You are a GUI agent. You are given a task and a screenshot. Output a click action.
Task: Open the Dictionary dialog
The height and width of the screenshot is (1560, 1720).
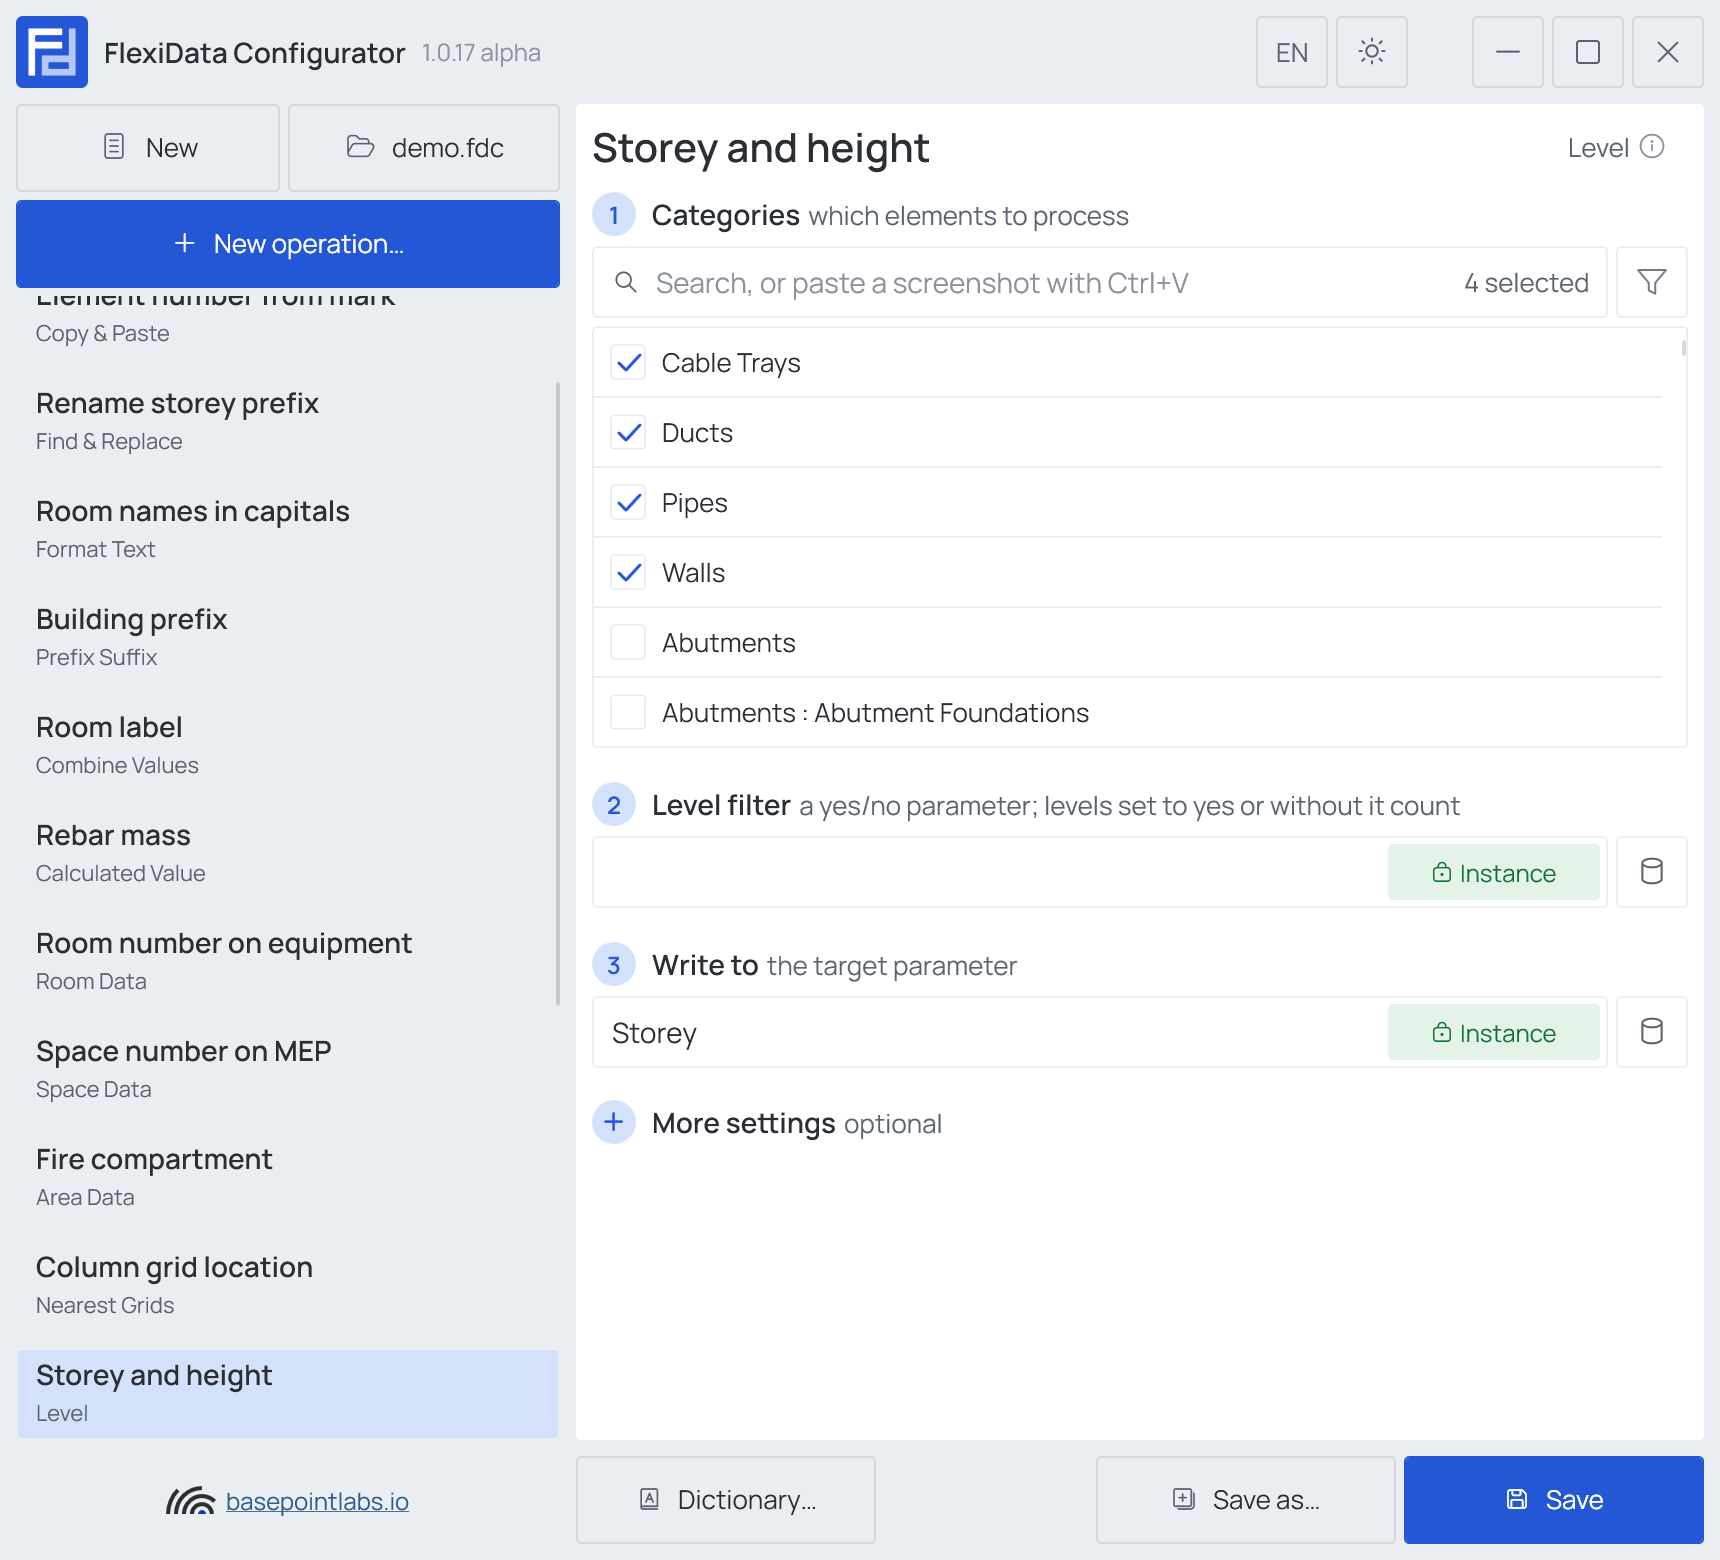coord(726,1500)
